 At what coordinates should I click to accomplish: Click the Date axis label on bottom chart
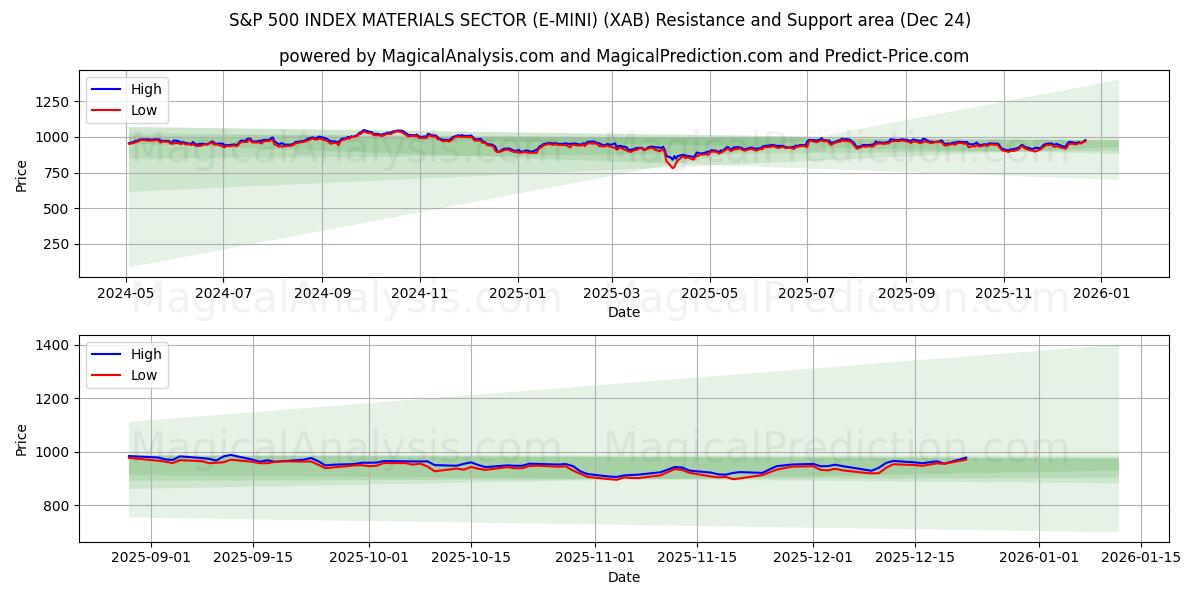pyautogui.click(x=623, y=577)
